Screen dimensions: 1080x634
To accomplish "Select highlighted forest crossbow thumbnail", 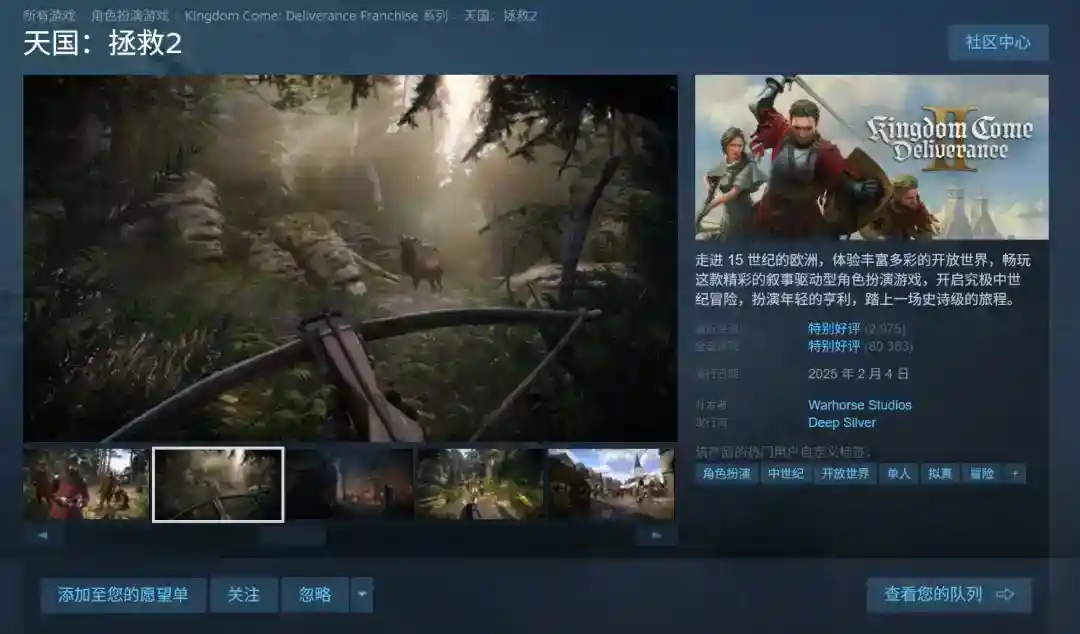I will click(x=218, y=484).
